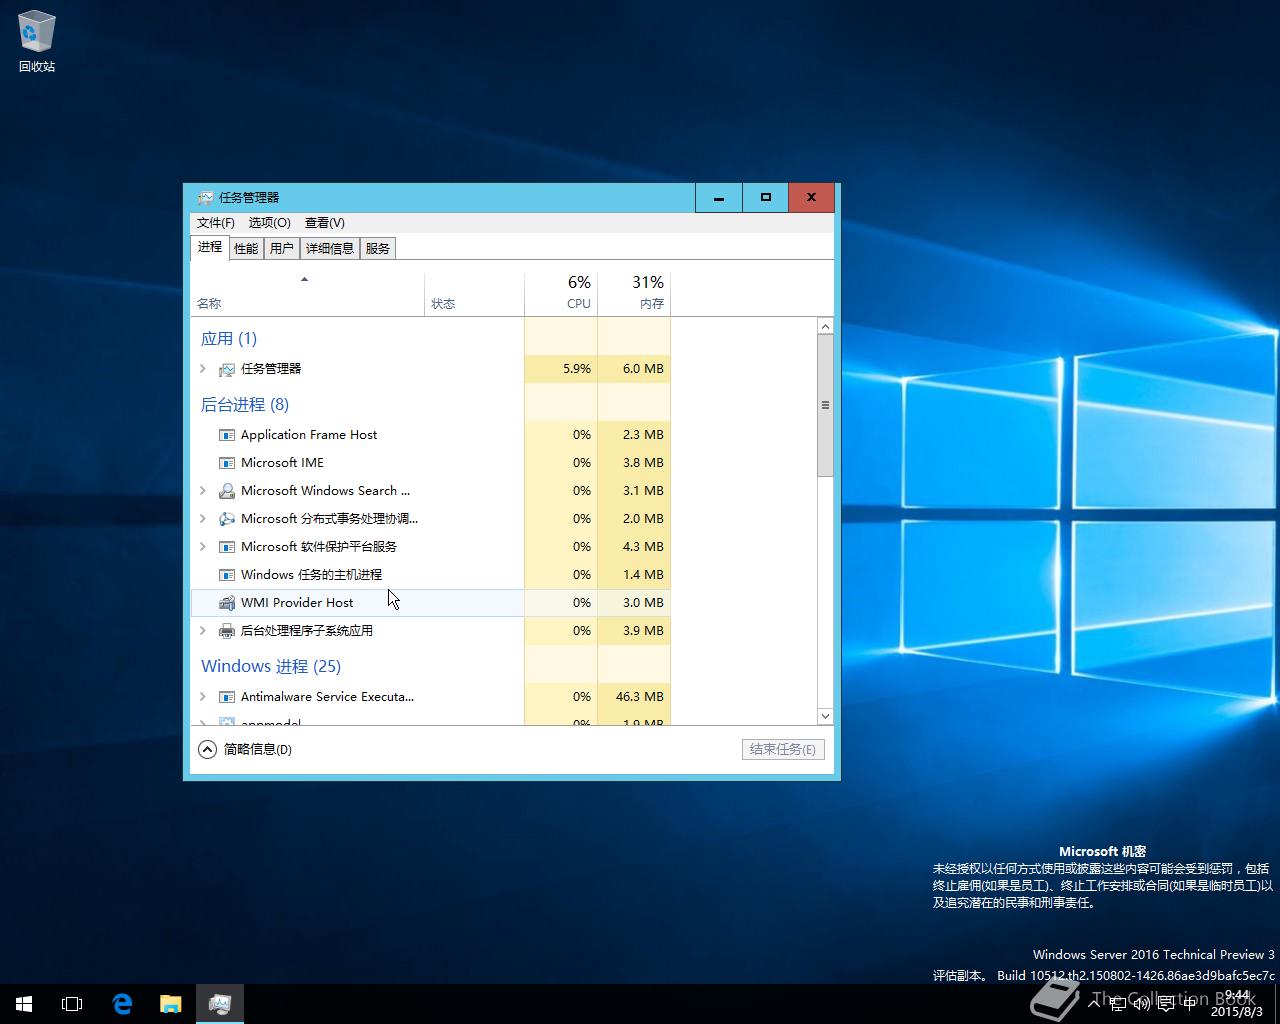Switch to the 服务 tab
The image size is (1280, 1024).
click(x=378, y=248)
